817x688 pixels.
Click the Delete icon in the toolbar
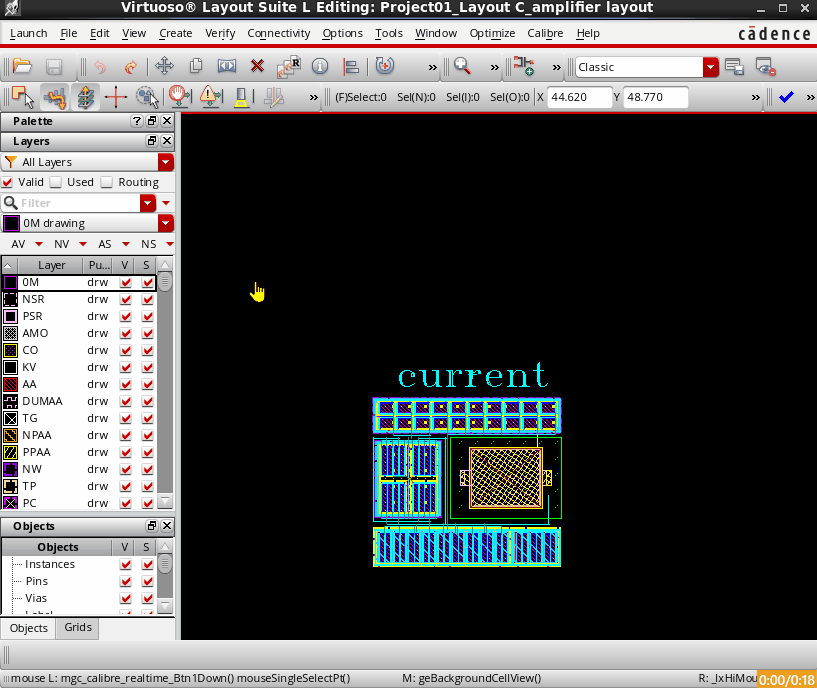tap(257, 66)
